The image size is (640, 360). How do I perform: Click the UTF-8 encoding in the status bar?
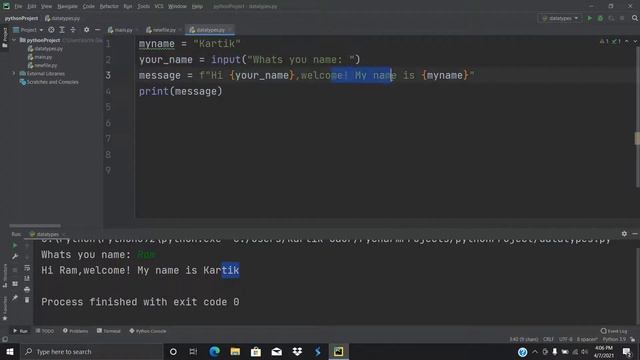click(566, 340)
